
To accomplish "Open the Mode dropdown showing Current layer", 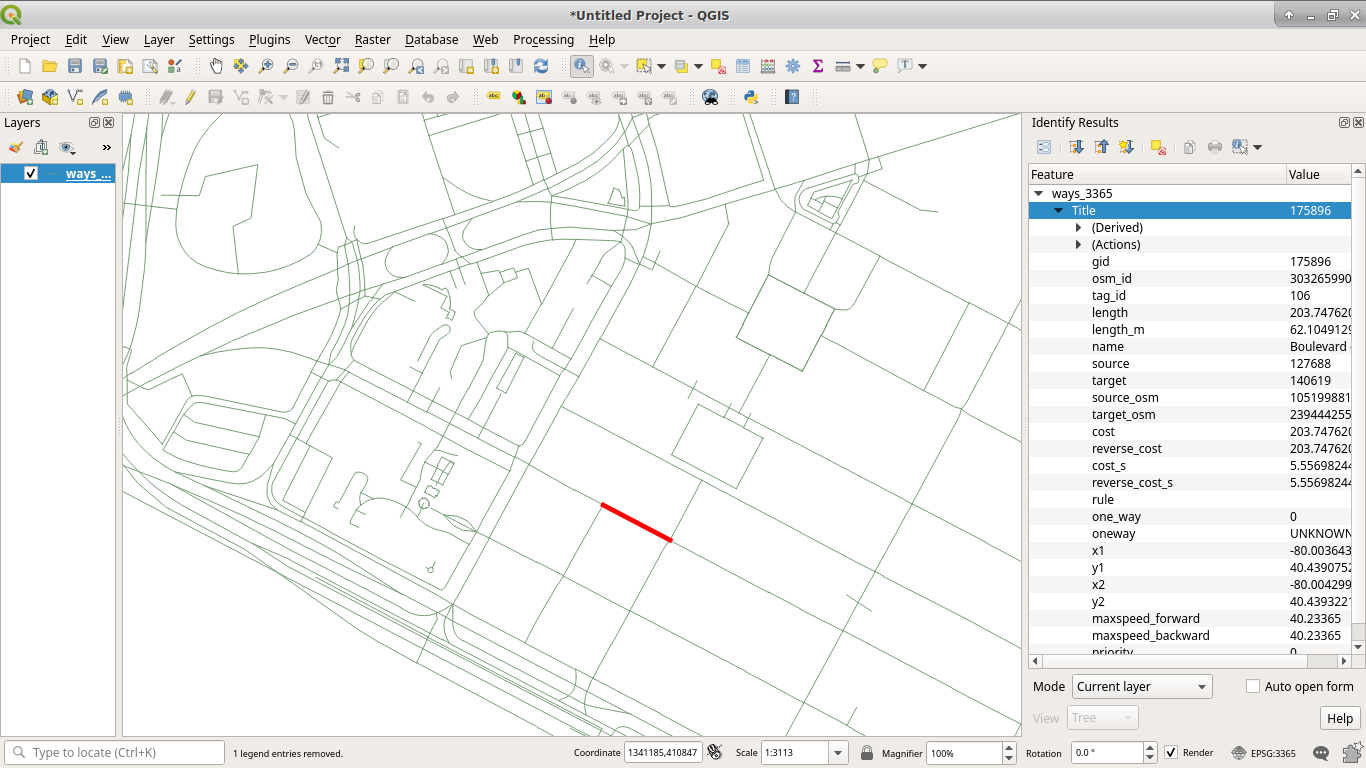I will [1141, 687].
